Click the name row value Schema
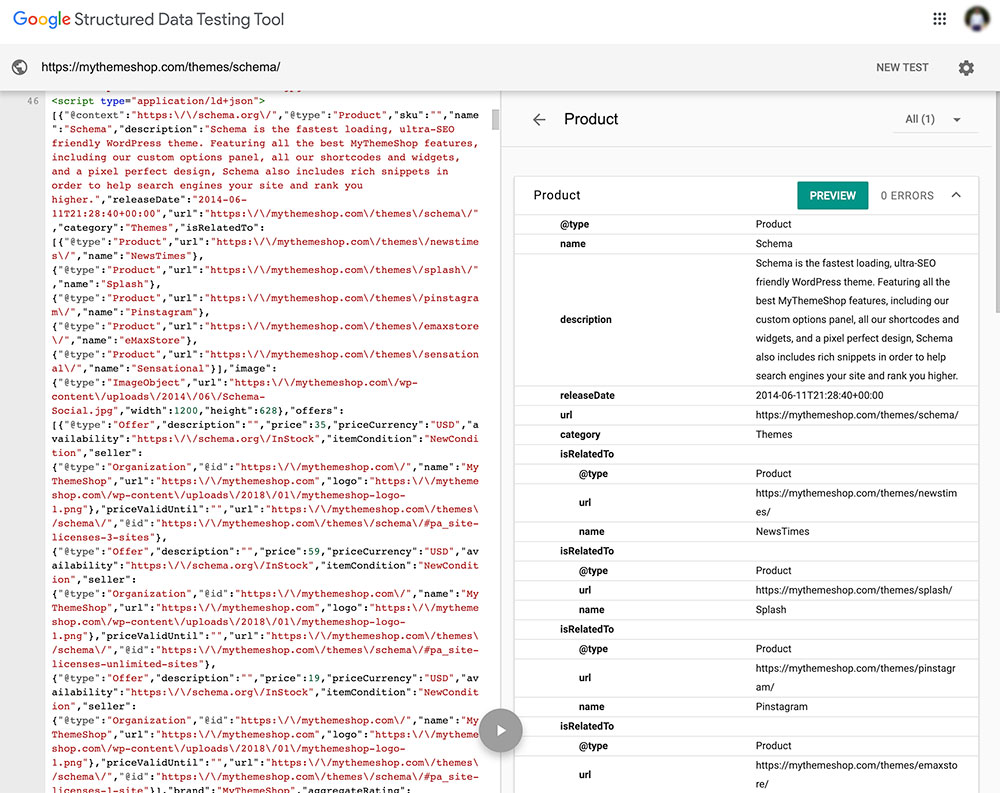 [x=774, y=244]
